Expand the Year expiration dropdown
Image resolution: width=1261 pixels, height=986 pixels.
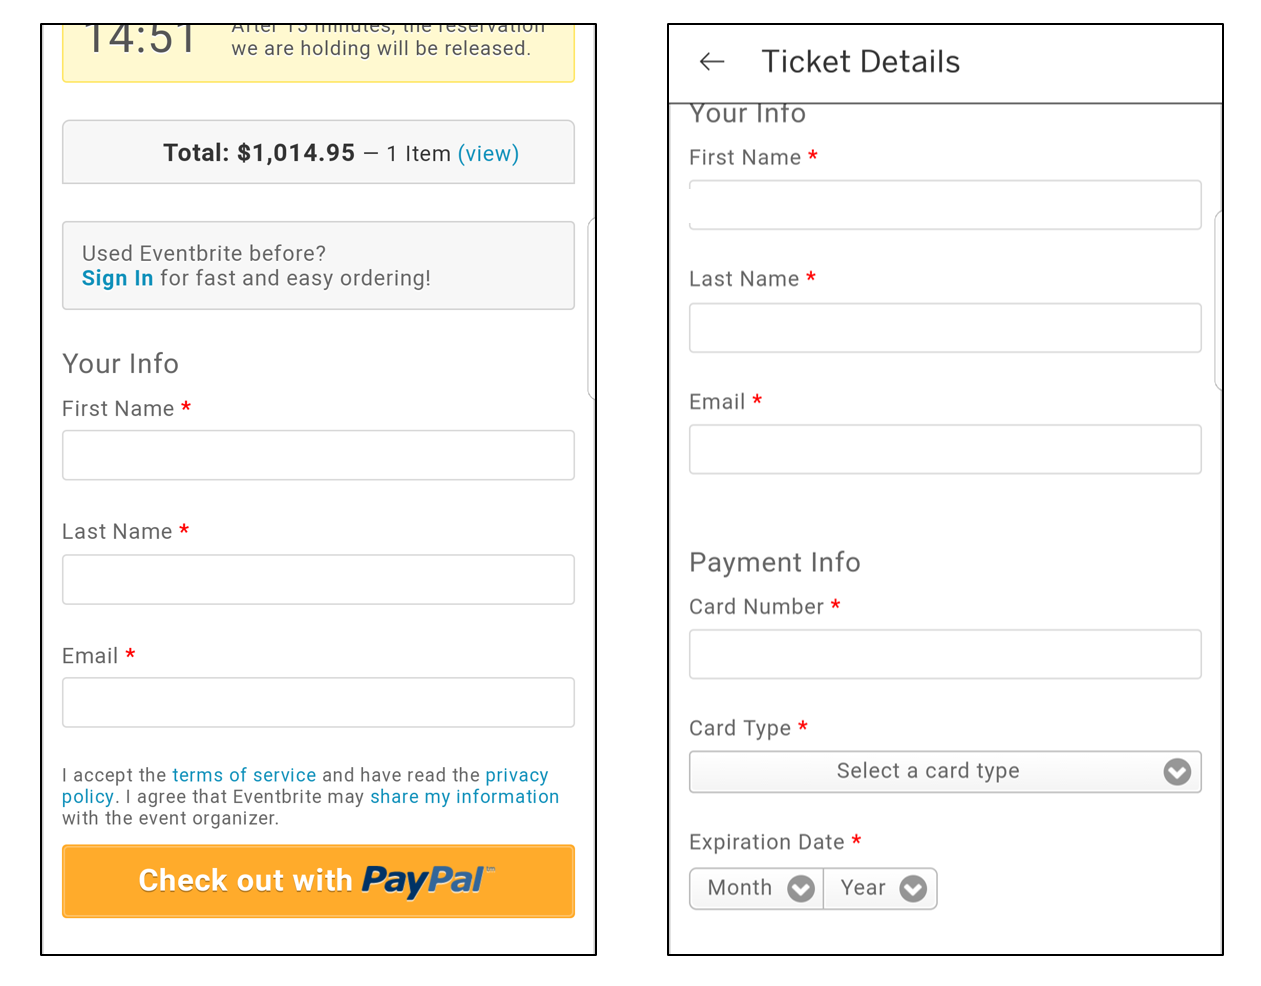(x=880, y=888)
